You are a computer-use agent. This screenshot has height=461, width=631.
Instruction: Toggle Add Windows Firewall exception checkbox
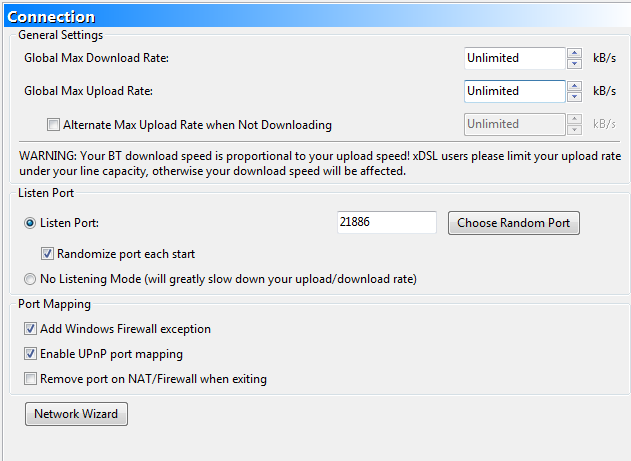tap(31, 329)
